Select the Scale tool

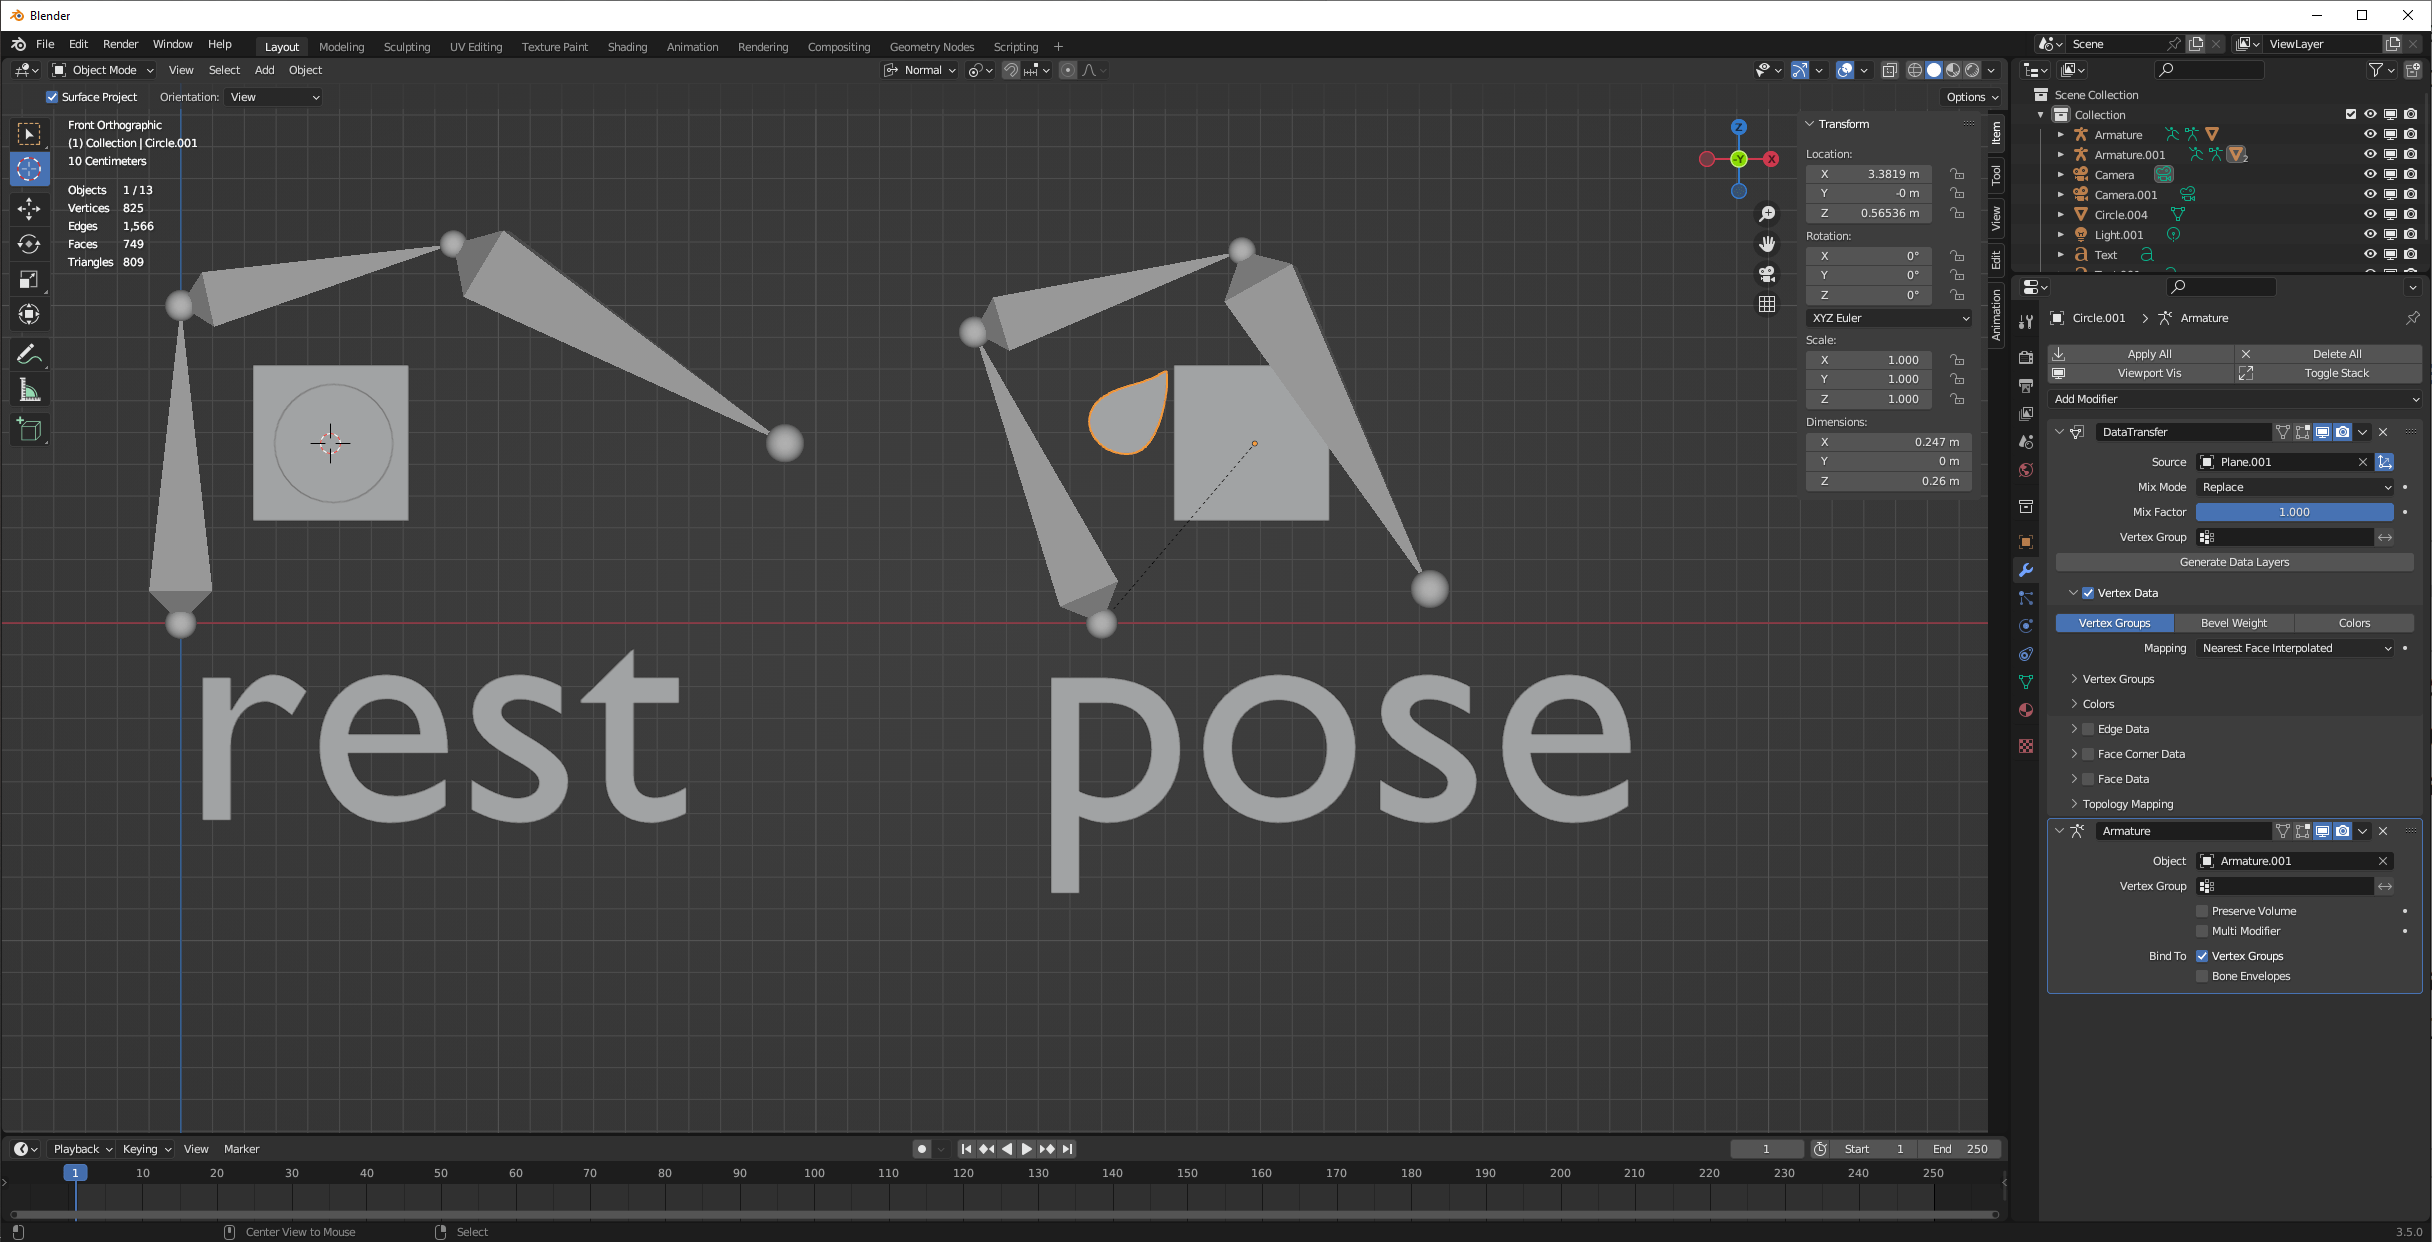tap(29, 280)
